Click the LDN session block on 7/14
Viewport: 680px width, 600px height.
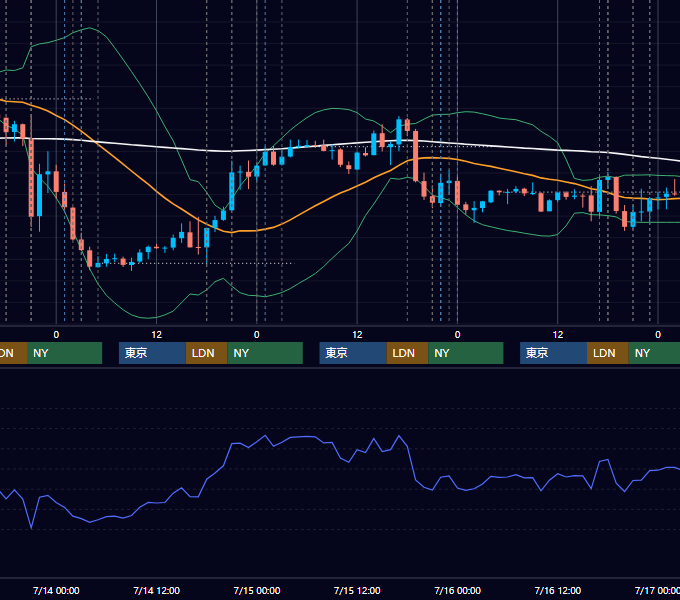(206, 353)
